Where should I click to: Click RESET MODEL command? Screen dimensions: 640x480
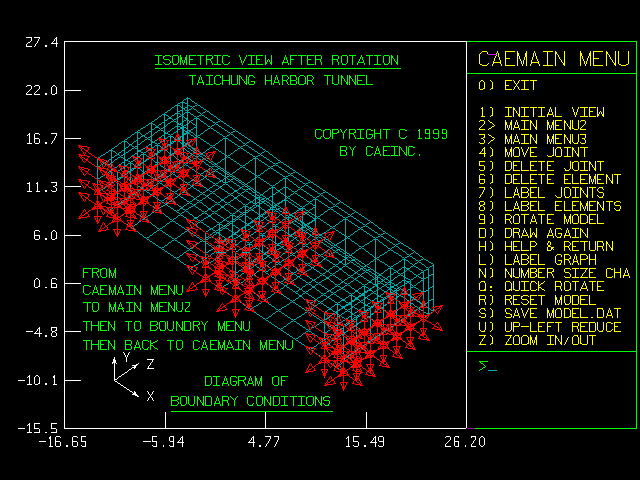pyautogui.click(x=537, y=300)
